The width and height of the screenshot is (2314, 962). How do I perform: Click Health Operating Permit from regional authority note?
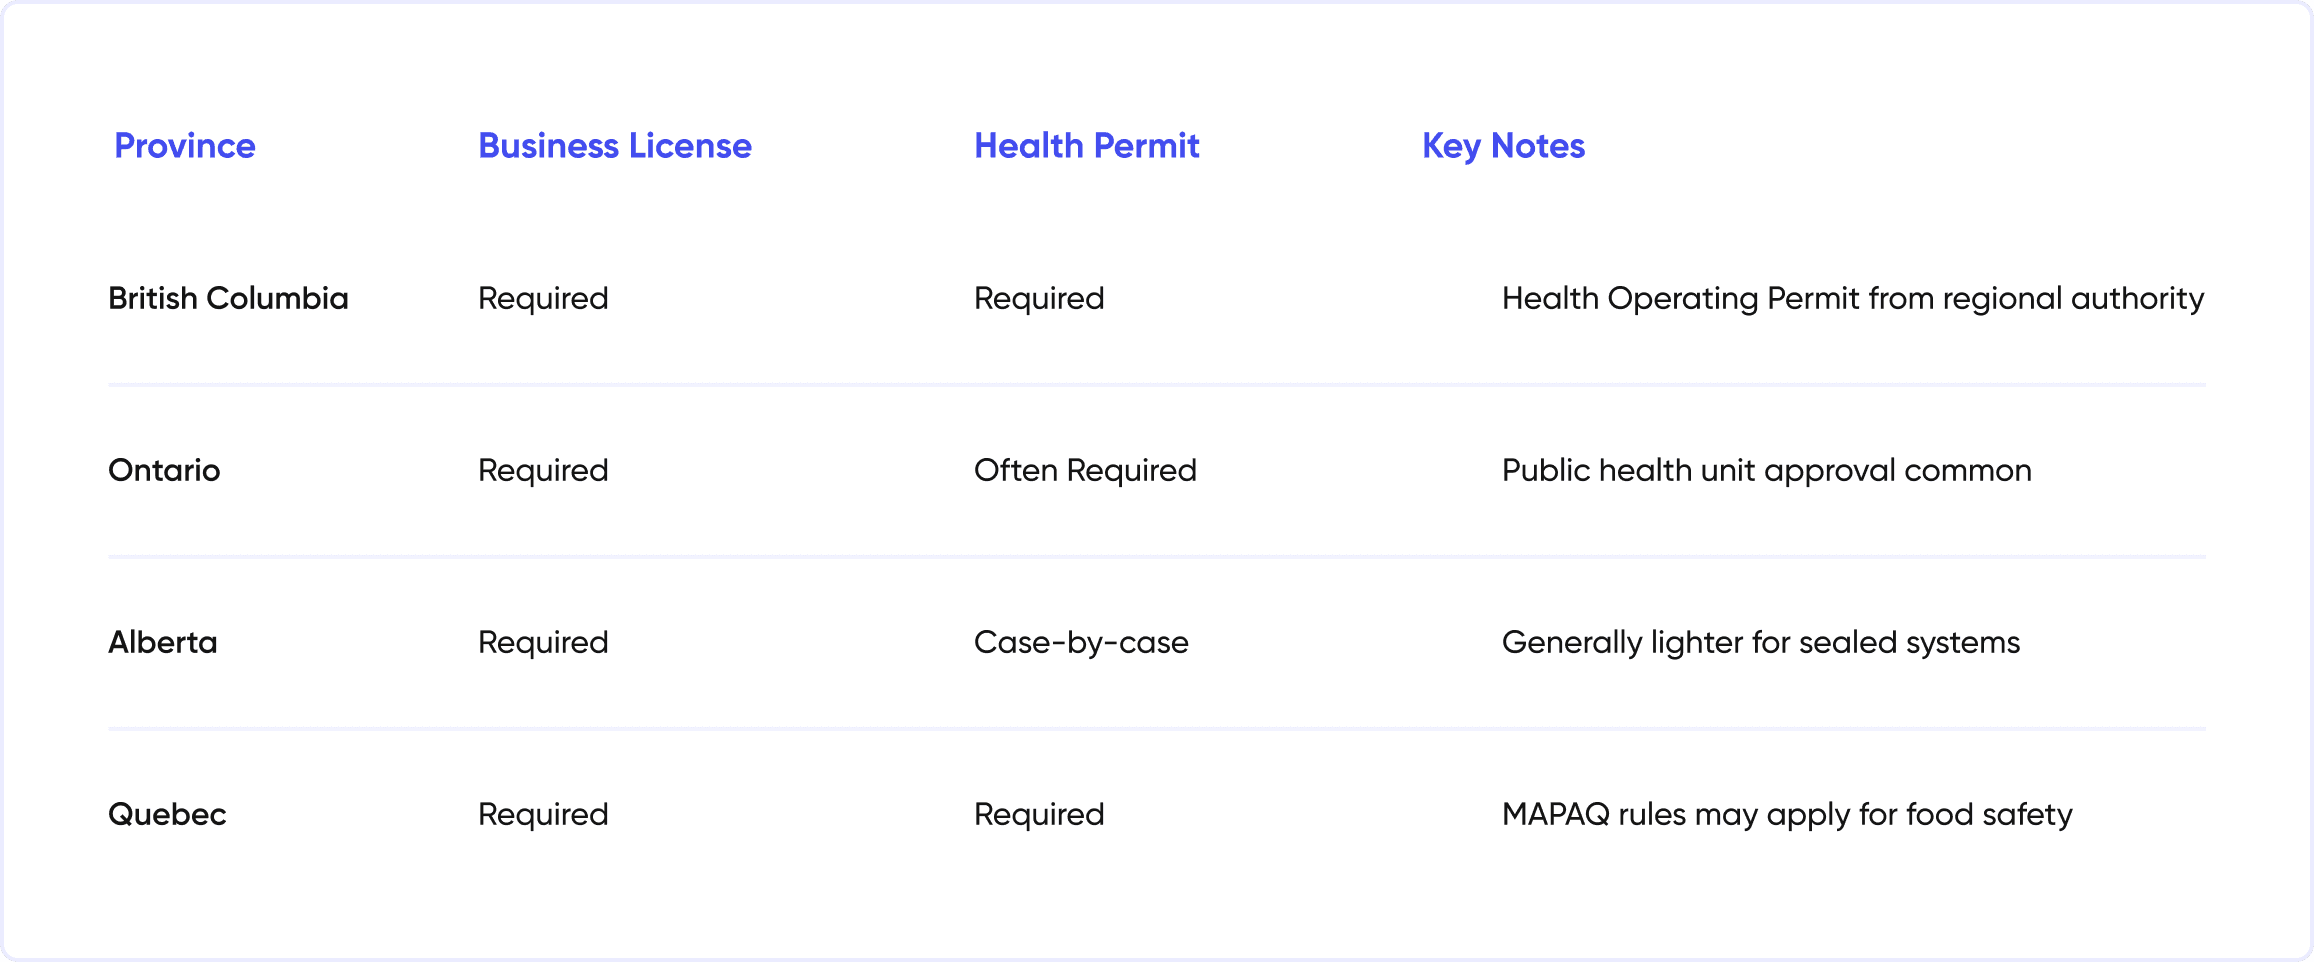1853,299
